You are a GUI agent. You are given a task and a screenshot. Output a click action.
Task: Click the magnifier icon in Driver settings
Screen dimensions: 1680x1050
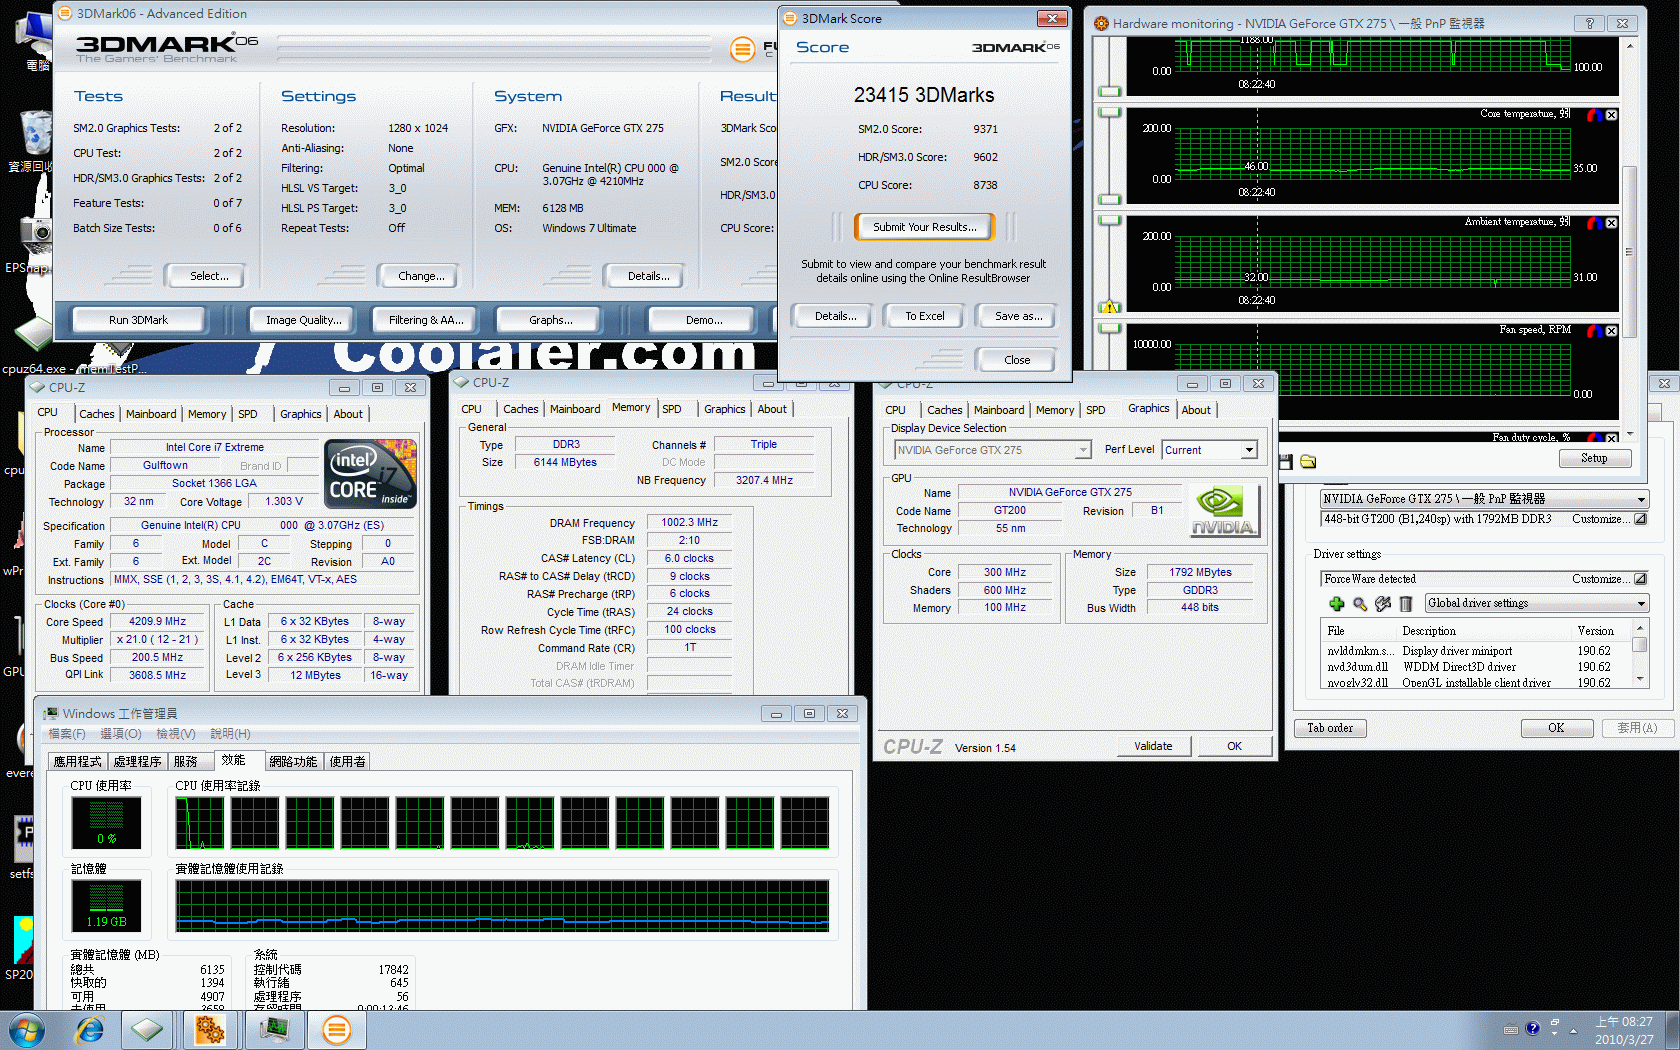point(1360,603)
